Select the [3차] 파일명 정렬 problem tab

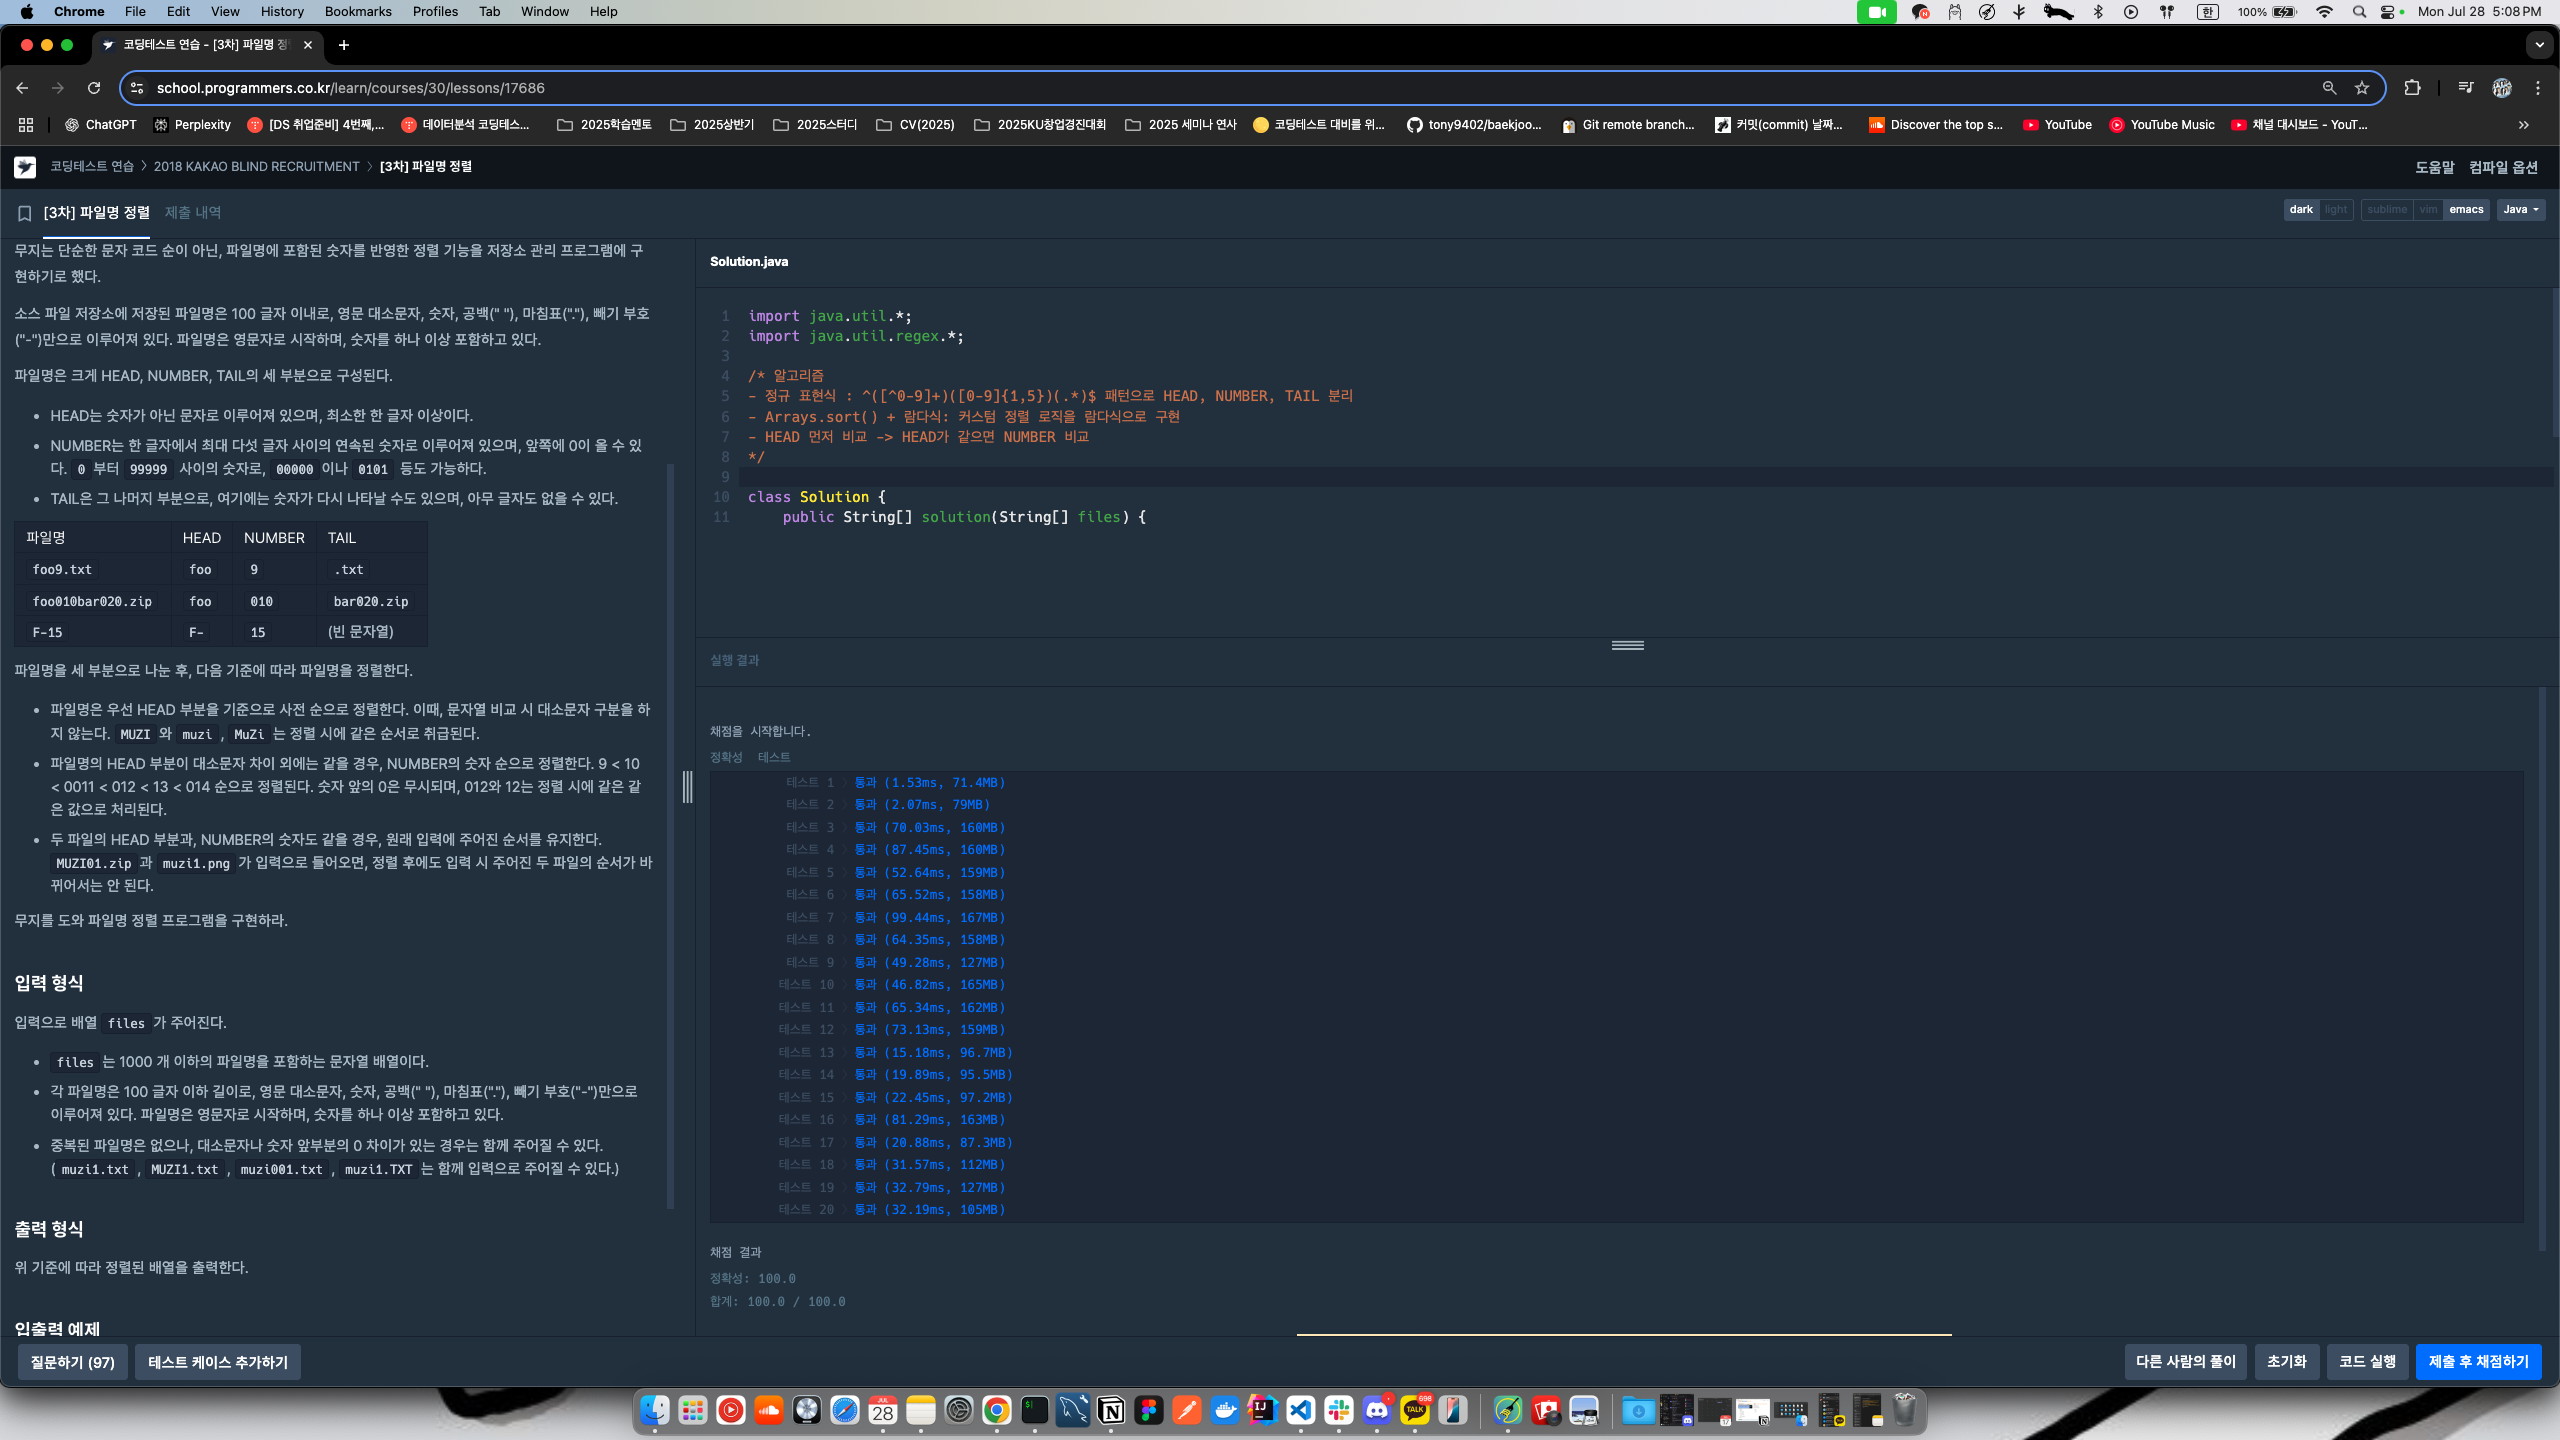[x=97, y=213]
